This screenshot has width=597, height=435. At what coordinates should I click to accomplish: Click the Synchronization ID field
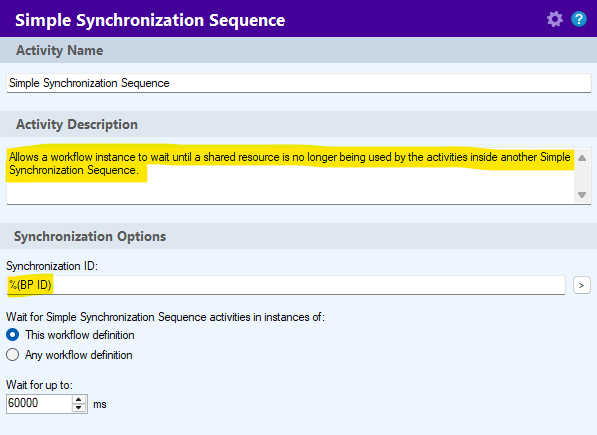pyautogui.click(x=286, y=285)
